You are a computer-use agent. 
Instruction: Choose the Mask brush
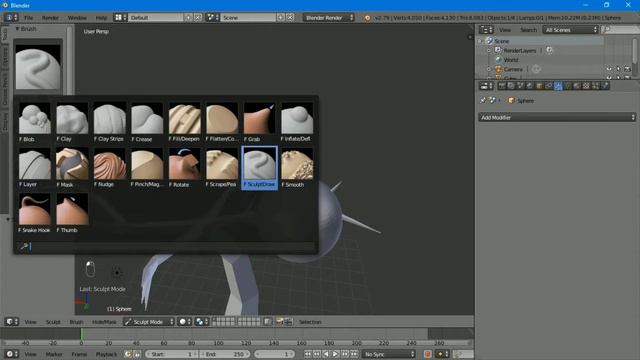(x=72, y=167)
